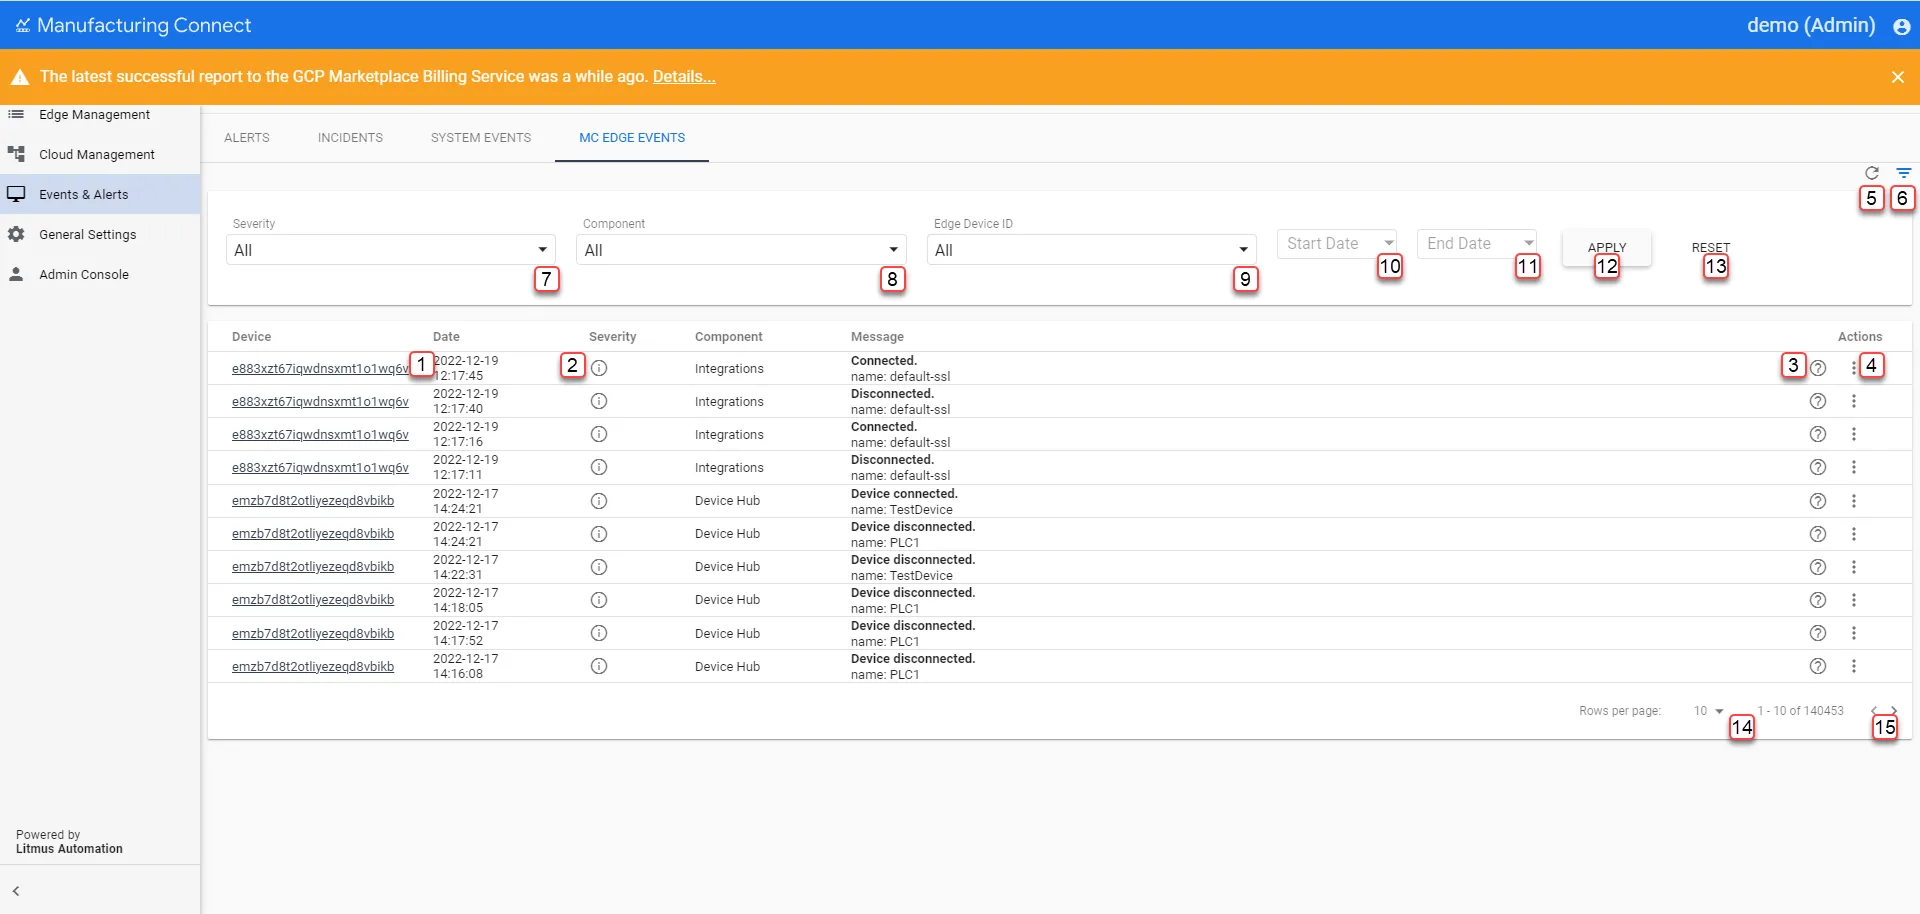The image size is (1920, 914).
Task: Open the three-dot menu of the 14:16:08 event
Action: pos(1854,666)
